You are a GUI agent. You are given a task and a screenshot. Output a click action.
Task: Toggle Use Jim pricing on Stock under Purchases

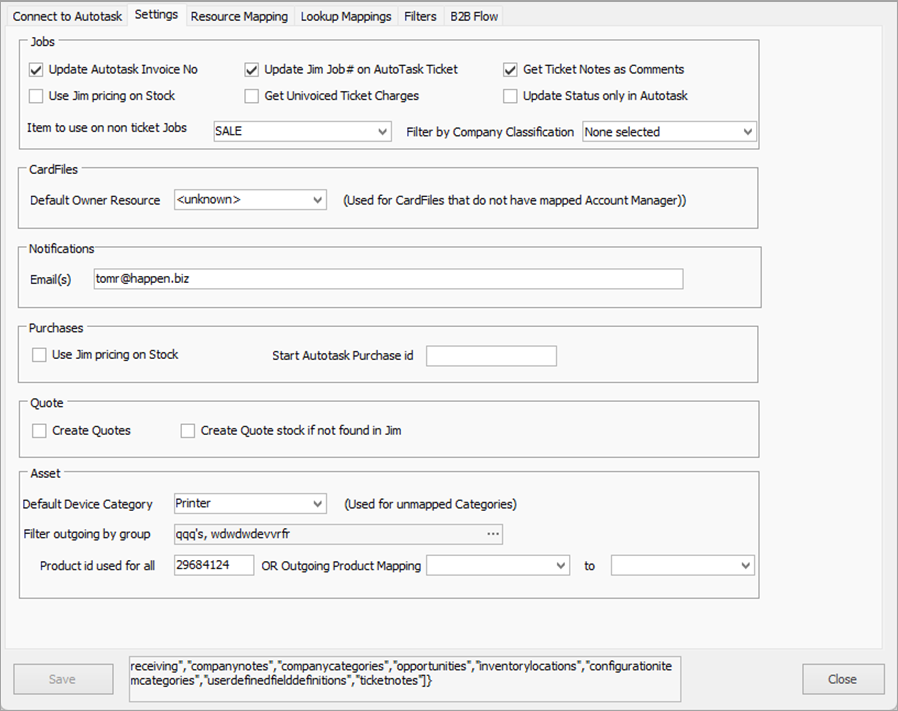point(40,355)
